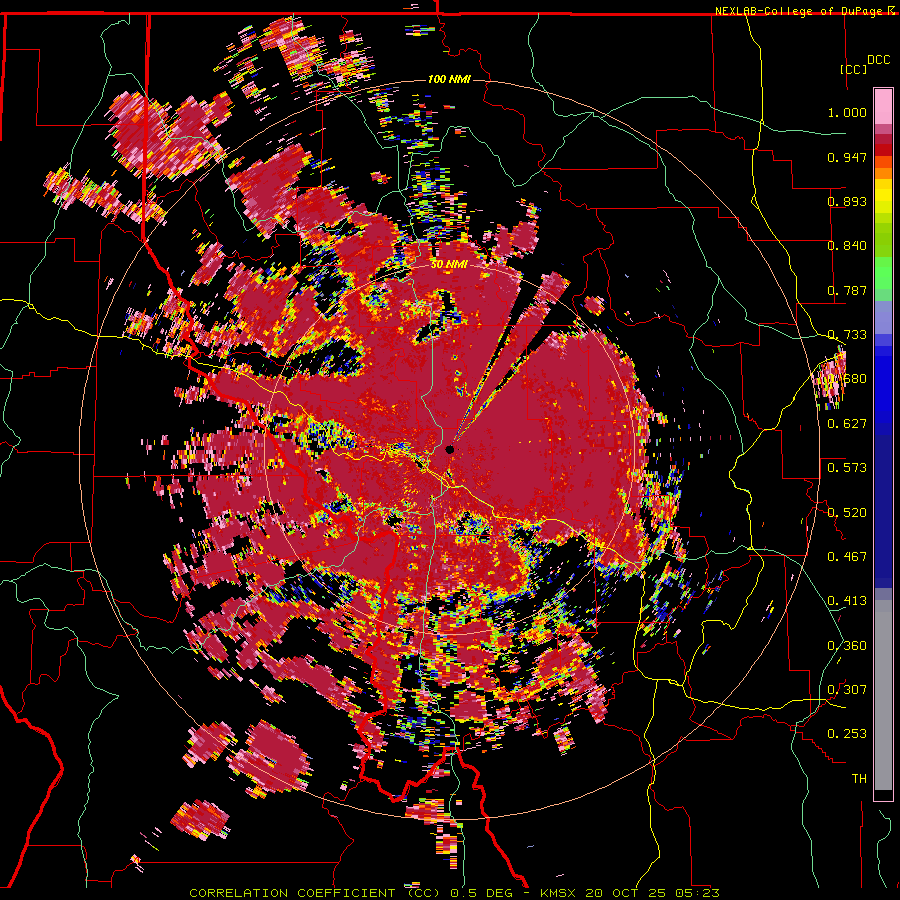Image resolution: width=900 pixels, height=900 pixels.
Task: Click the 0.787 scale value
Action: coord(847,290)
